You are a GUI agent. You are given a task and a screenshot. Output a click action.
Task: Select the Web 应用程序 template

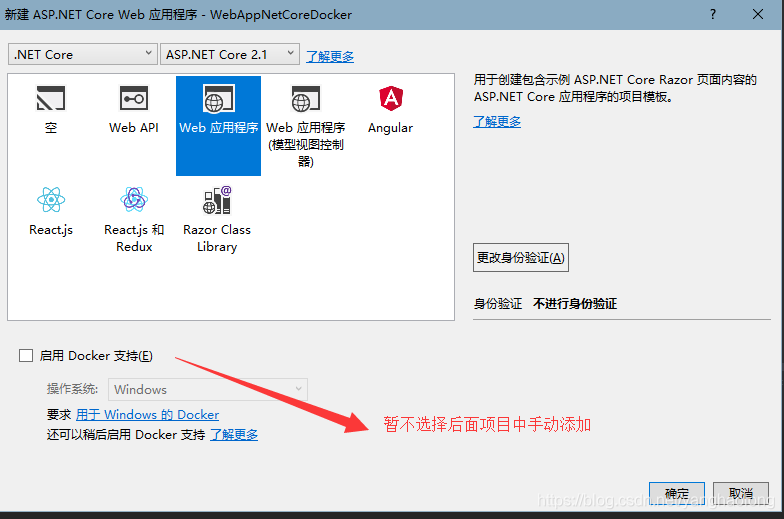[218, 126]
